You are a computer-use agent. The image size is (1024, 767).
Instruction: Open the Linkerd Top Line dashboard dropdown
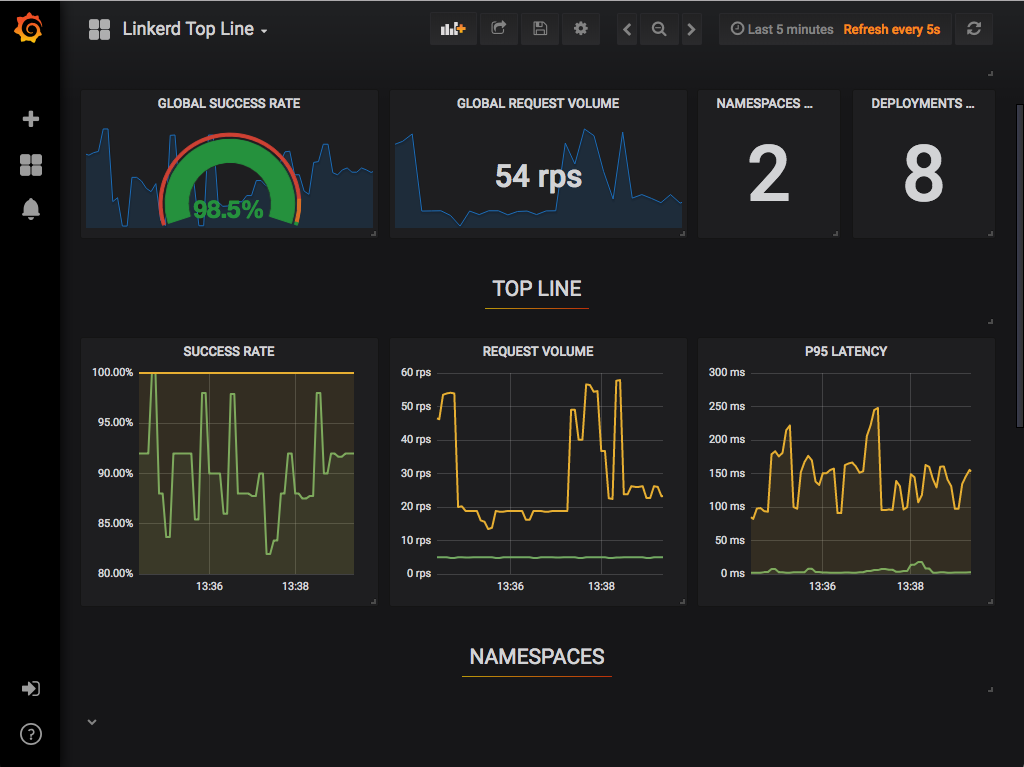click(195, 29)
